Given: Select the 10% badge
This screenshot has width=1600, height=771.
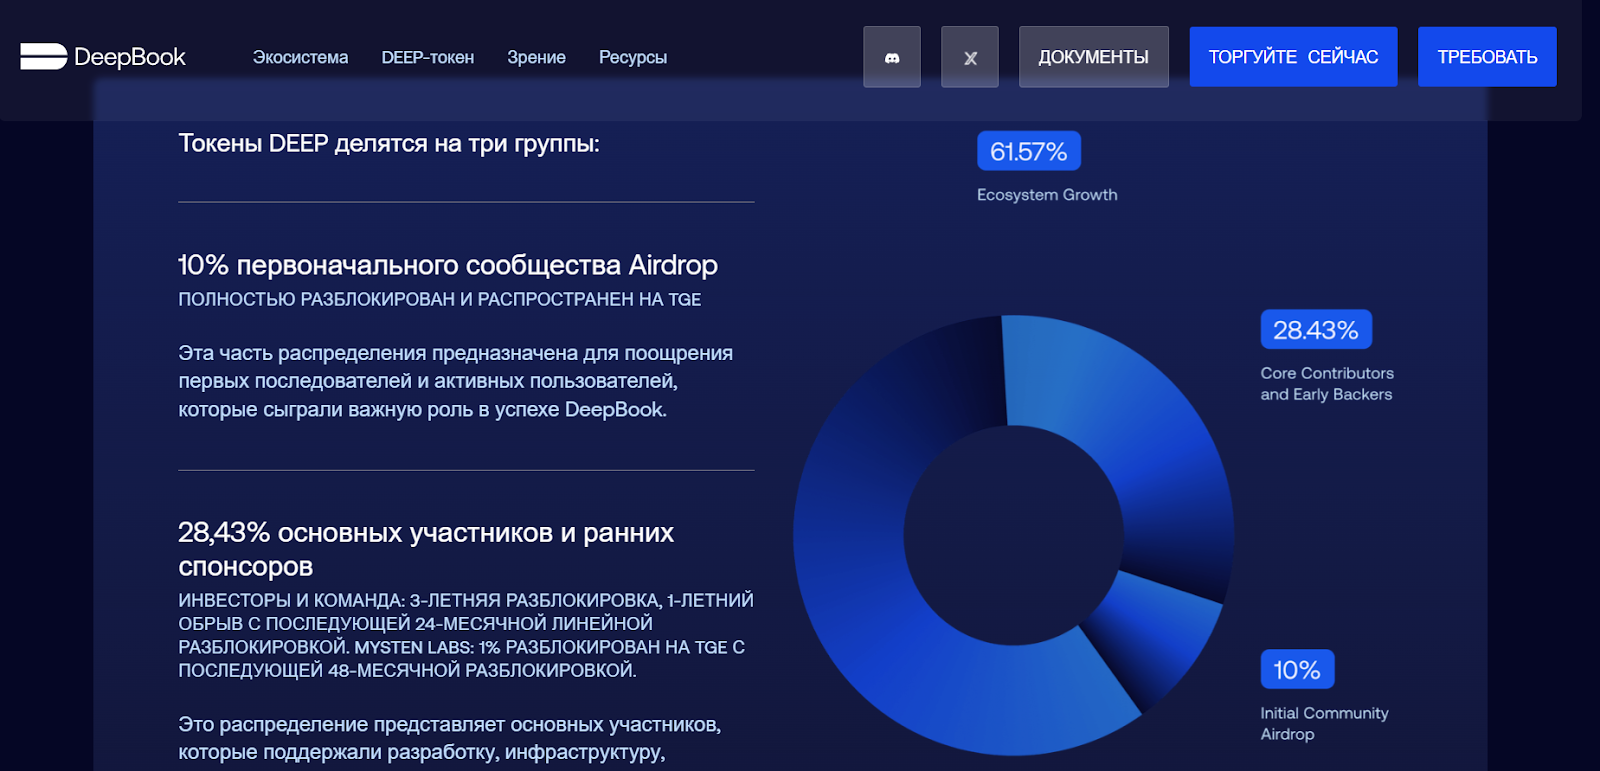Looking at the screenshot, I should click(x=1297, y=670).
